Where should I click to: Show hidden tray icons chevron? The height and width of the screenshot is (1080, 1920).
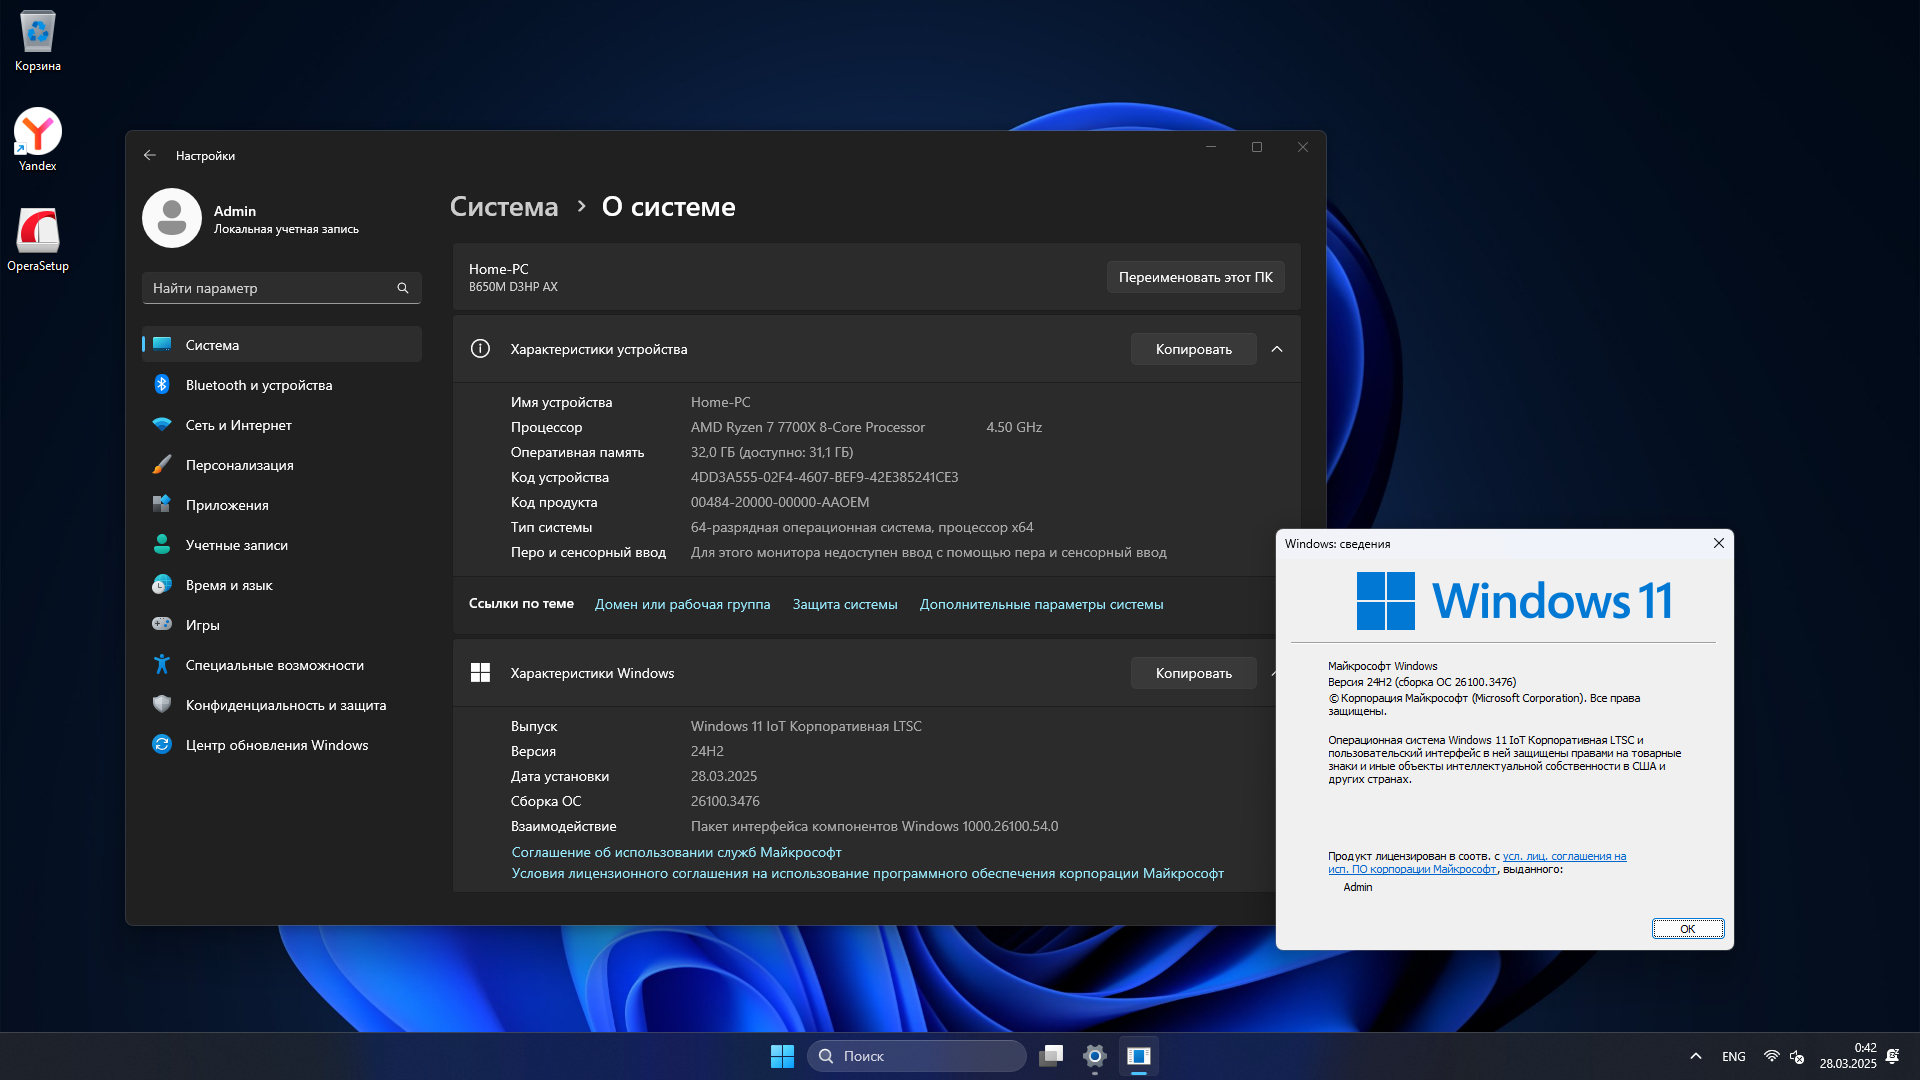[x=1695, y=1056]
